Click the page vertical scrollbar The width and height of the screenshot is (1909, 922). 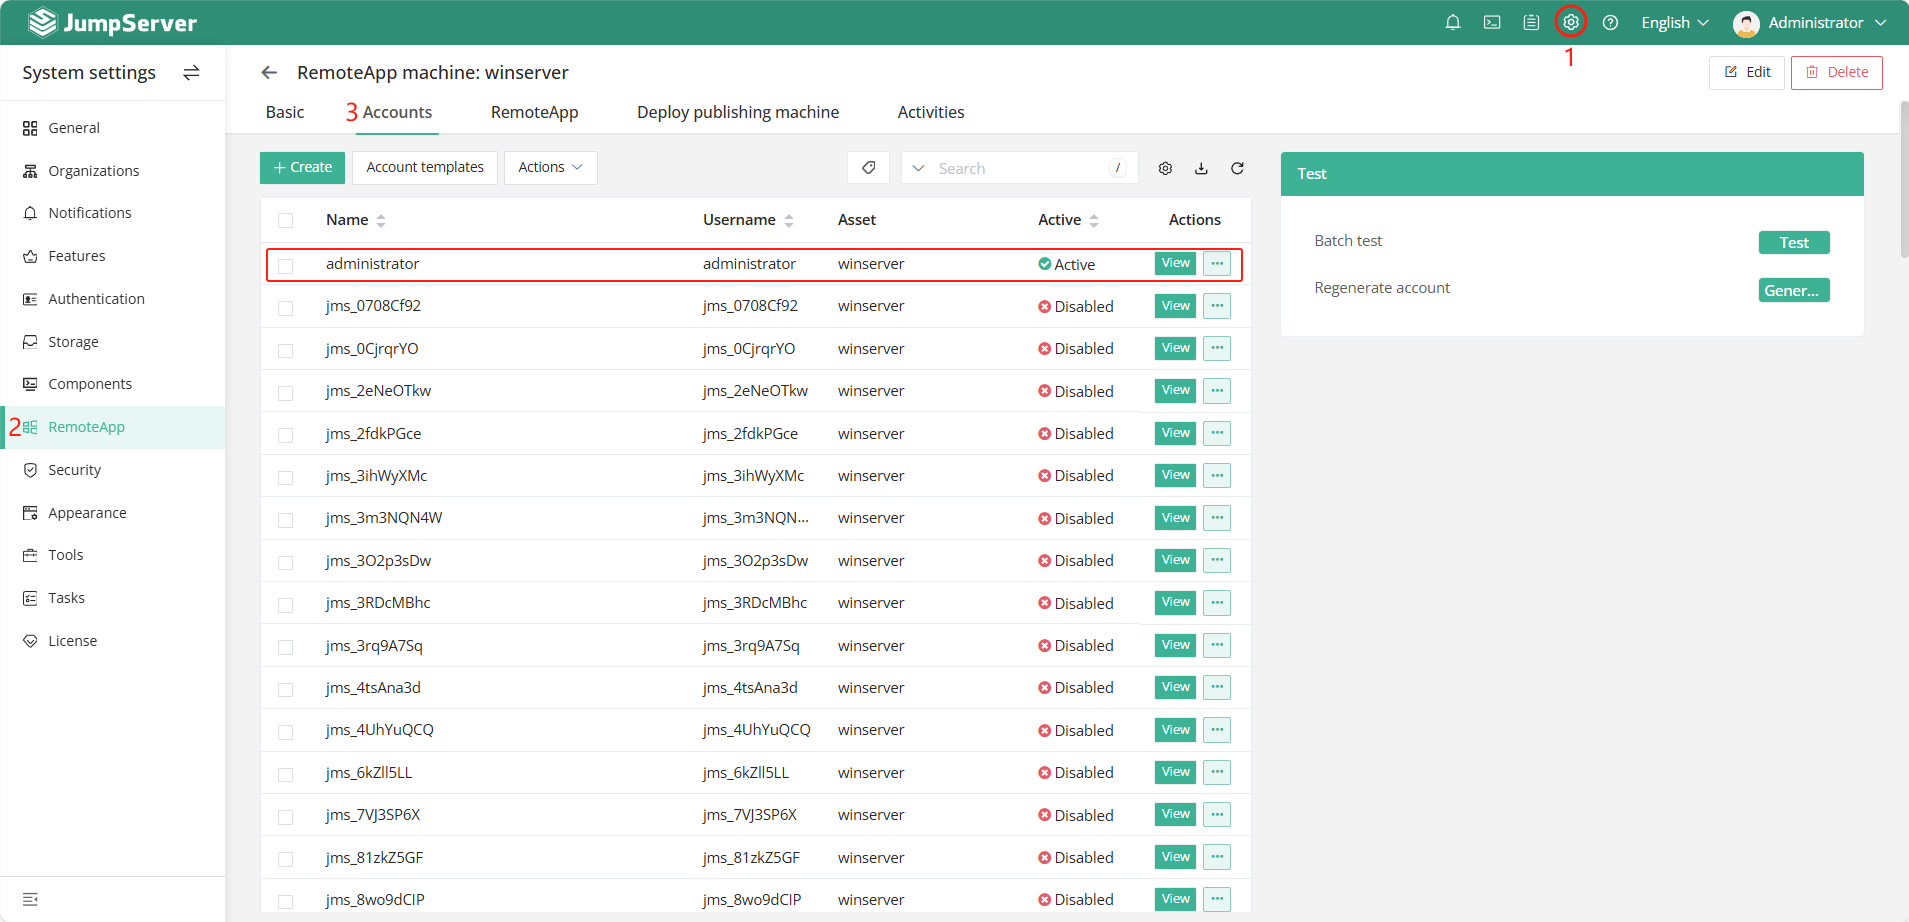pyautogui.click(x=1903, y=180)
